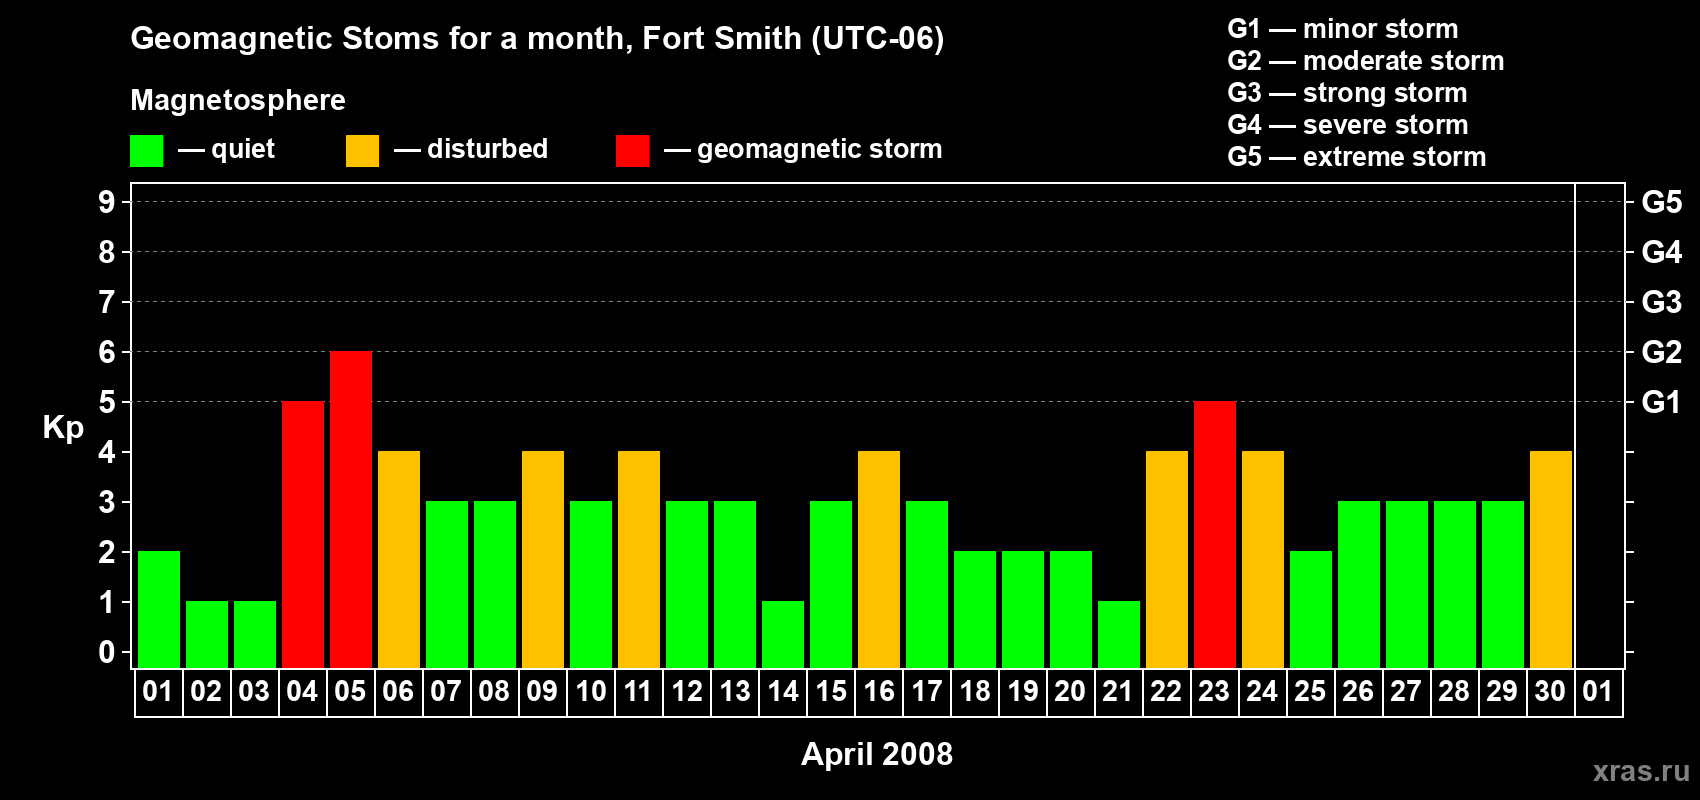Select the green bar for April 01
The image size is (1700, 800).
pyautogui.click(x=159, y=610)
